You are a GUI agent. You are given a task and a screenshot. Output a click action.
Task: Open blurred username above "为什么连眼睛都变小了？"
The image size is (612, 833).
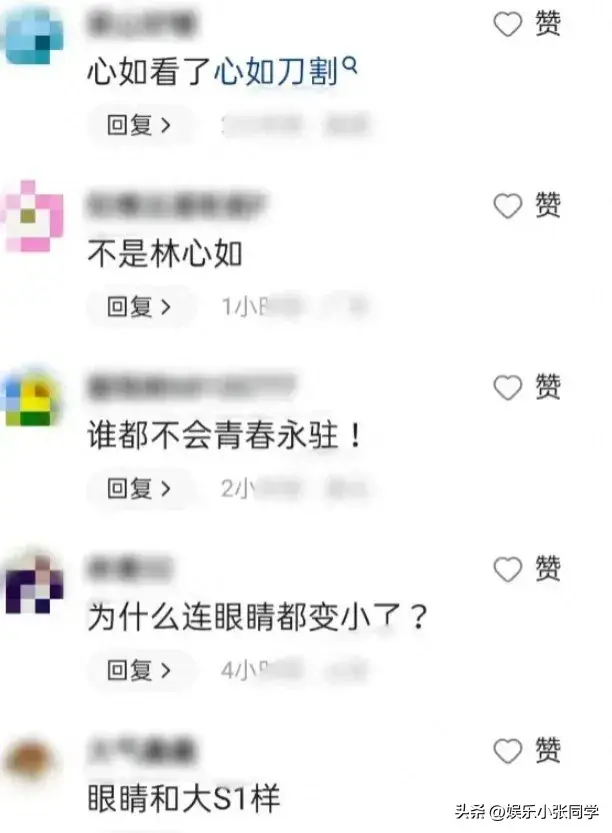130,568
